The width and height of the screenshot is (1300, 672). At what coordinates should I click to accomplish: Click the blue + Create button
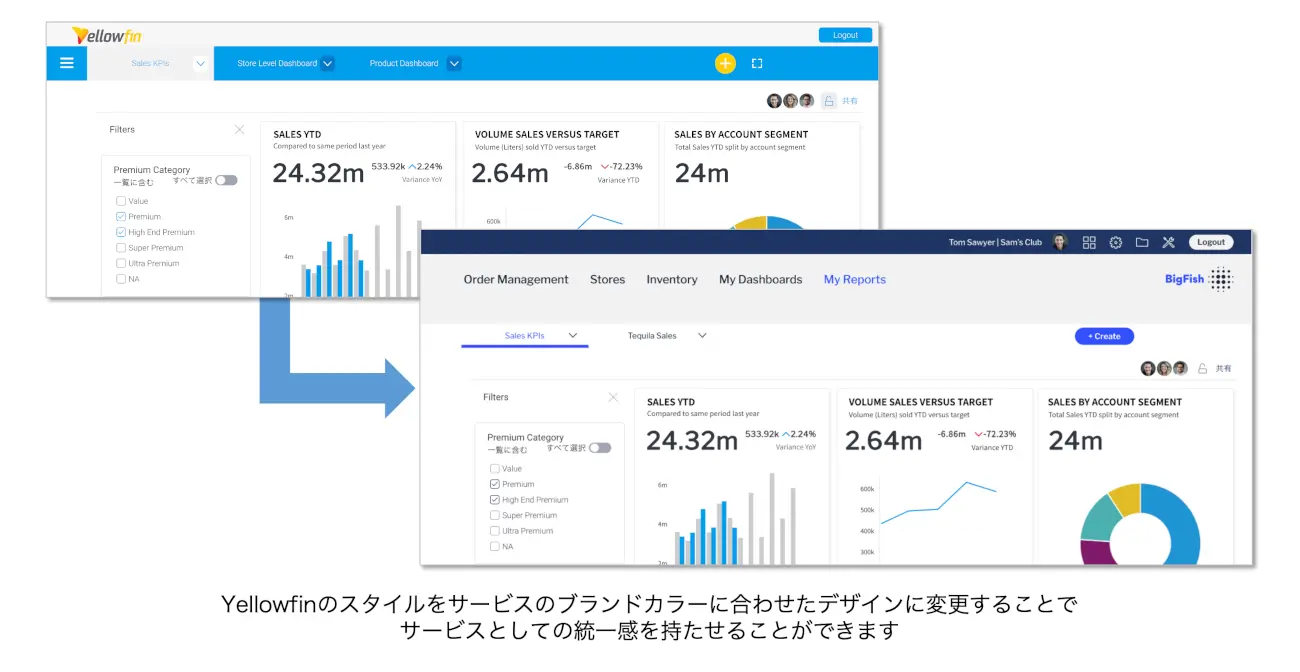1104,336
